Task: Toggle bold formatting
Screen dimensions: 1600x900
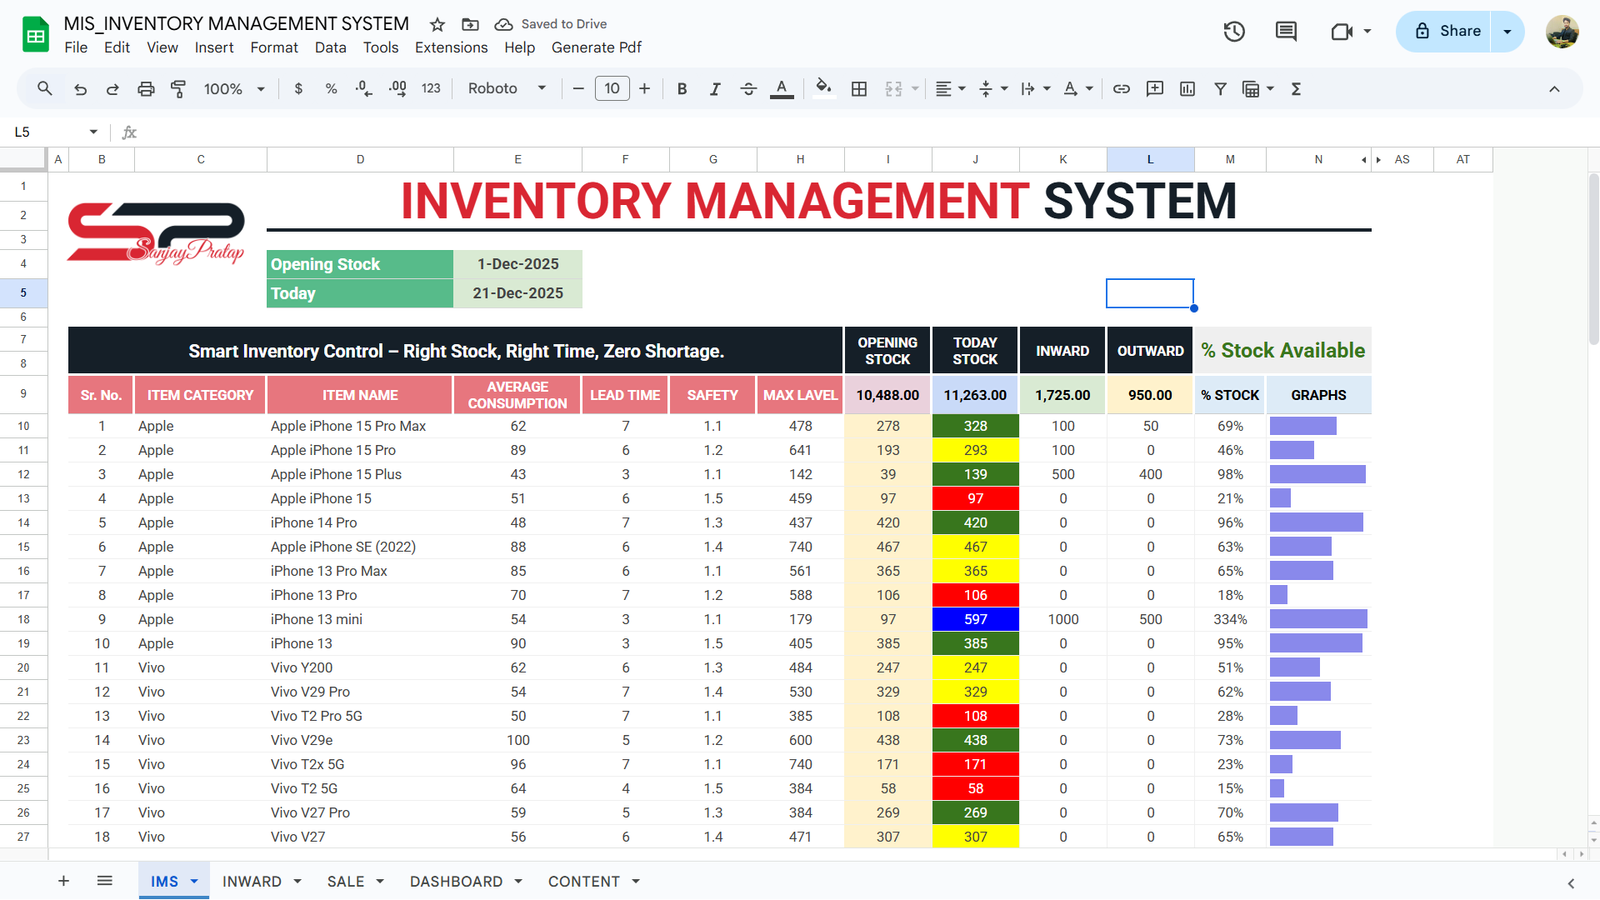Action: click(682, 89)
